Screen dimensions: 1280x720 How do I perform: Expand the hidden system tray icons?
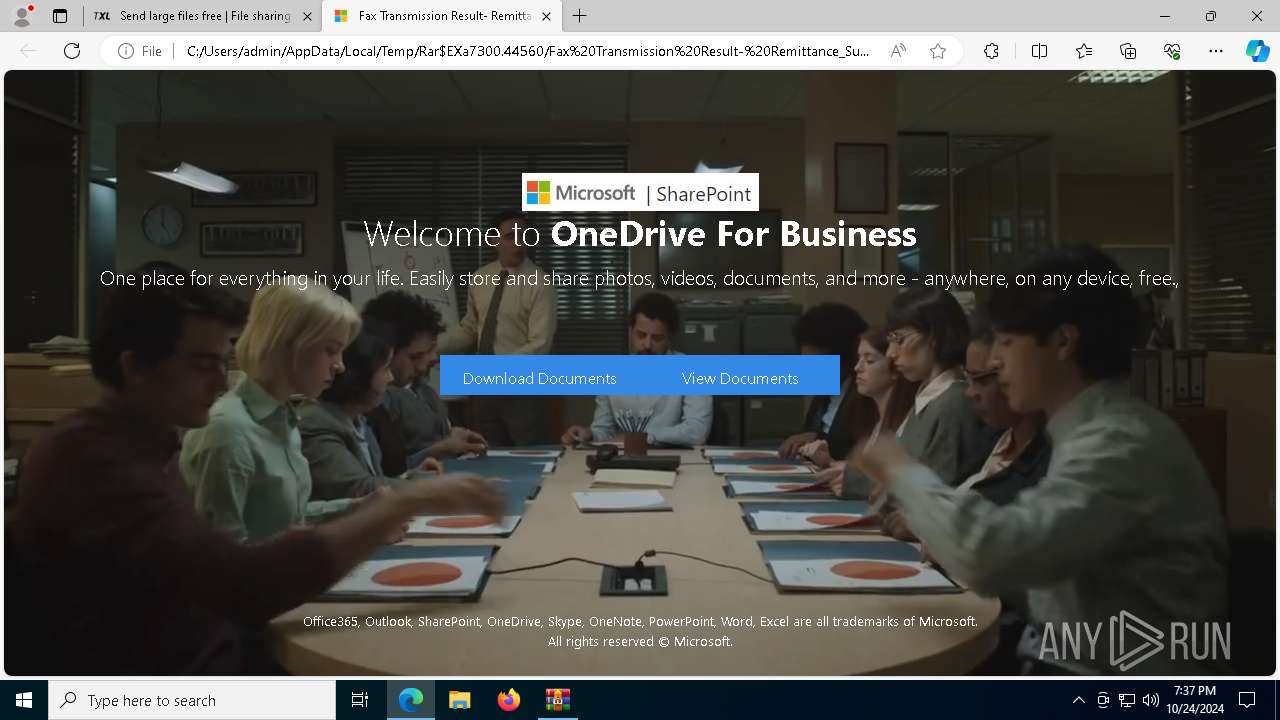click(1078, 700)
